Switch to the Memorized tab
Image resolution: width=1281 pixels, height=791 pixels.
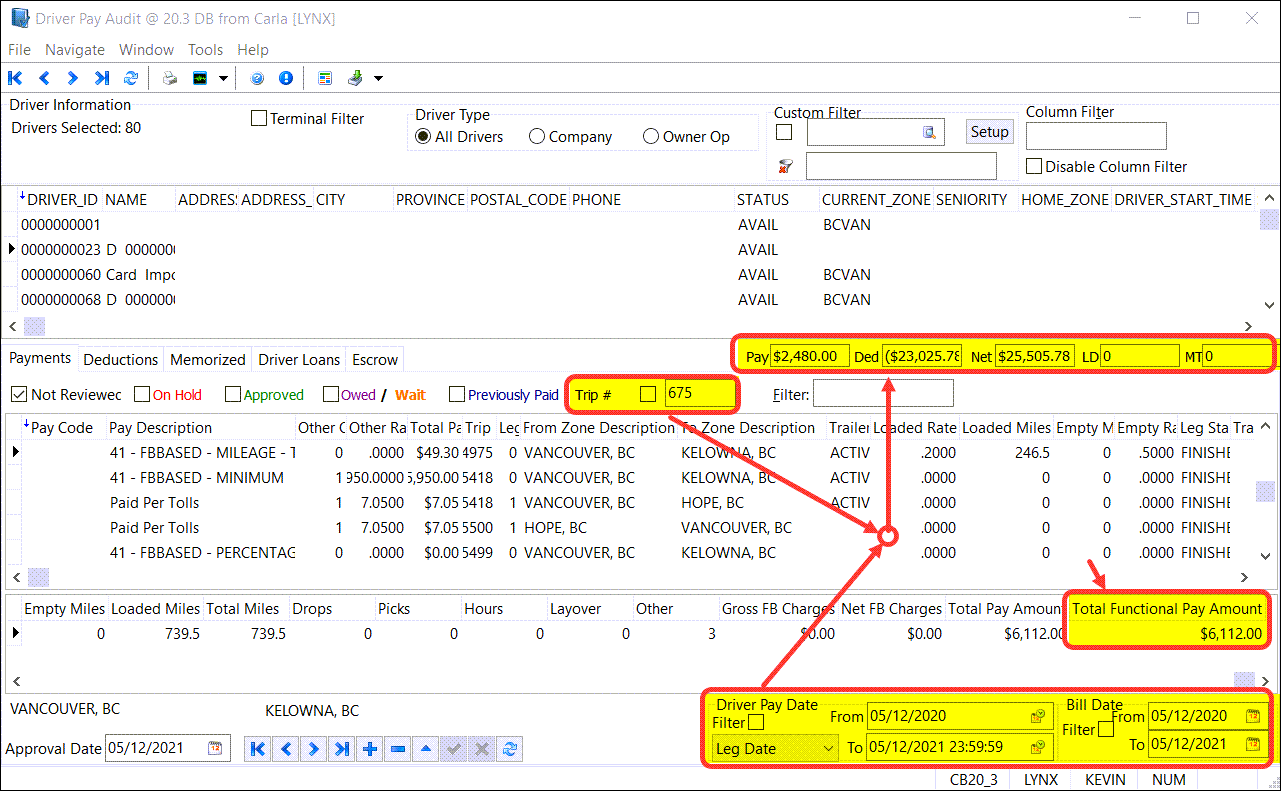207,359
